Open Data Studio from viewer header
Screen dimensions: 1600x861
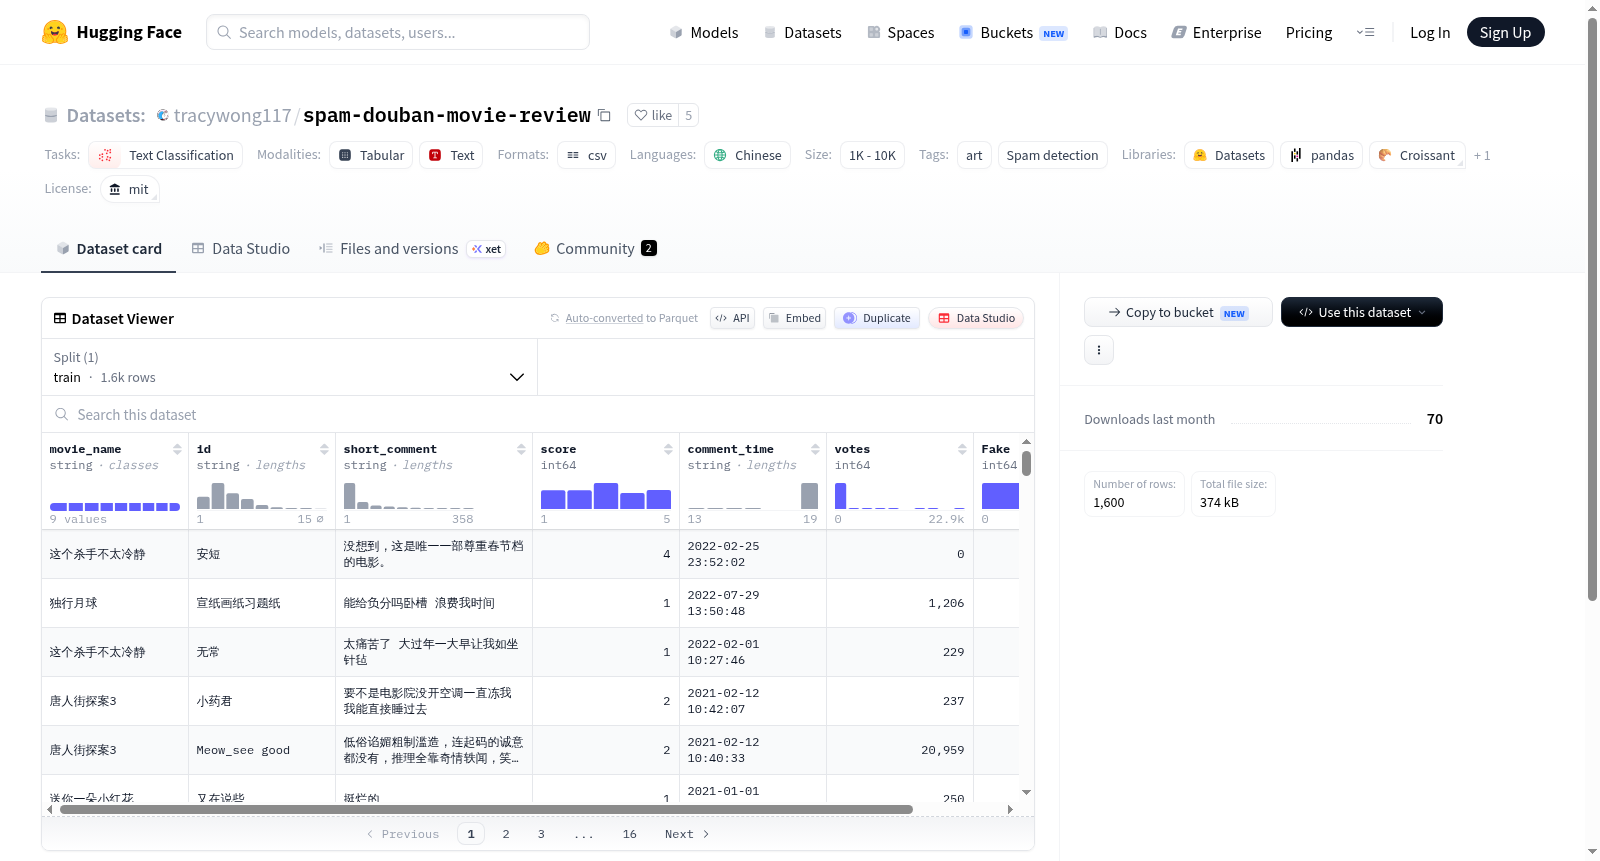click(x=975, y=318)
